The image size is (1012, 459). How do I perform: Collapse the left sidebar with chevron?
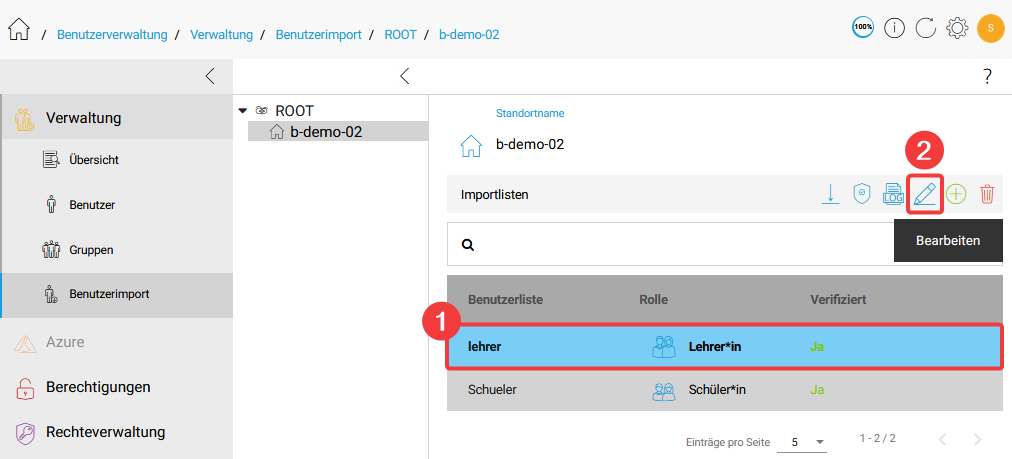tap(210, 76)
